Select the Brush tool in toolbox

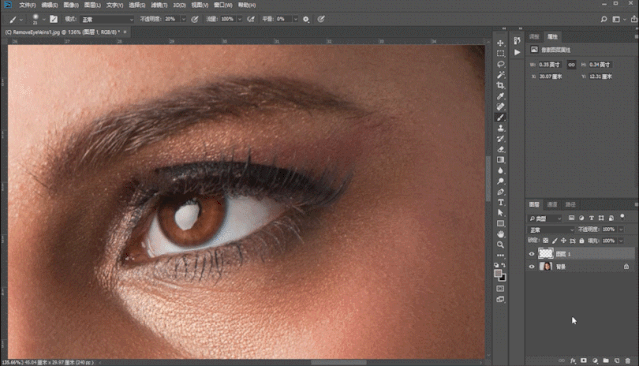point(500,117)
